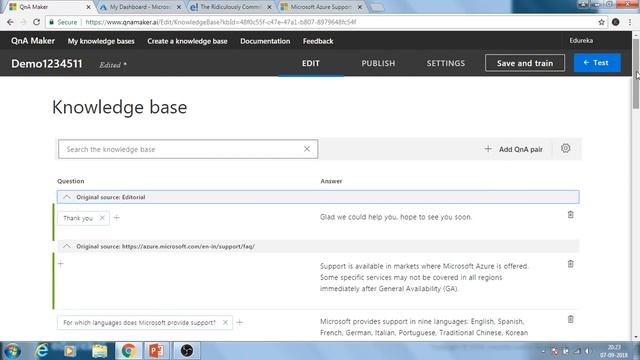Image resolution: width=640 pixels, height=360 pixels.
Task: Click the Demo1234511 knowledge base title
Action: (x=47, y=64)
